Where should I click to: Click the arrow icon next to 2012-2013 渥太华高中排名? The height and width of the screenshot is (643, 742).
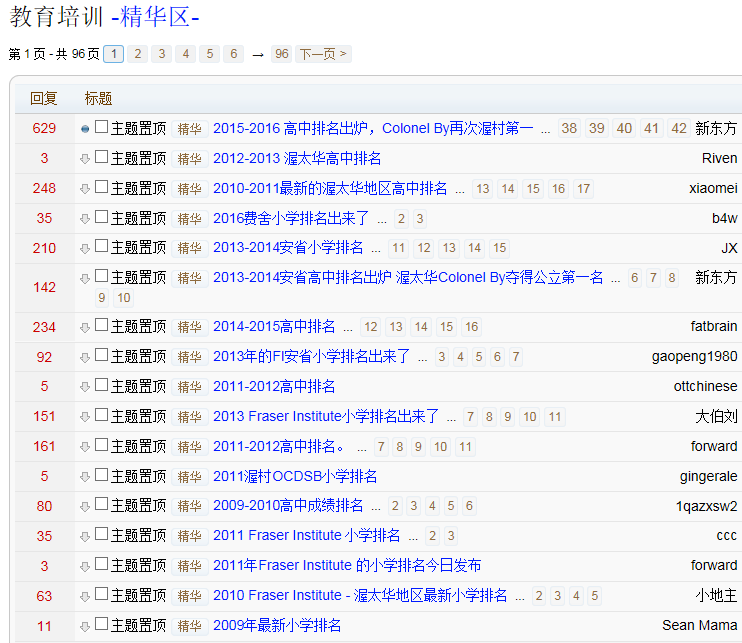85,159
